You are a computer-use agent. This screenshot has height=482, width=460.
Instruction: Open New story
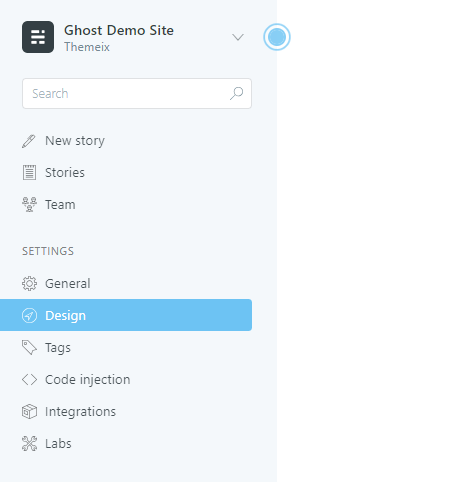[x=75, y=141]
